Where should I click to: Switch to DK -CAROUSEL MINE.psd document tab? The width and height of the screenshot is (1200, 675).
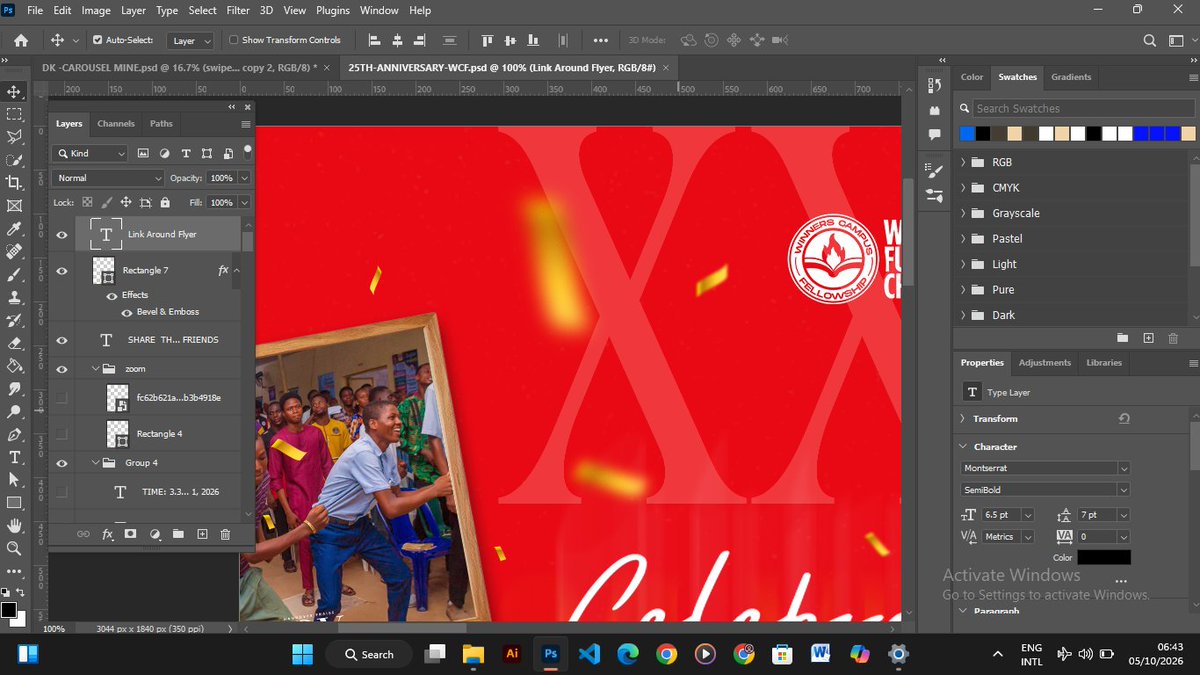tap(178, 67)
